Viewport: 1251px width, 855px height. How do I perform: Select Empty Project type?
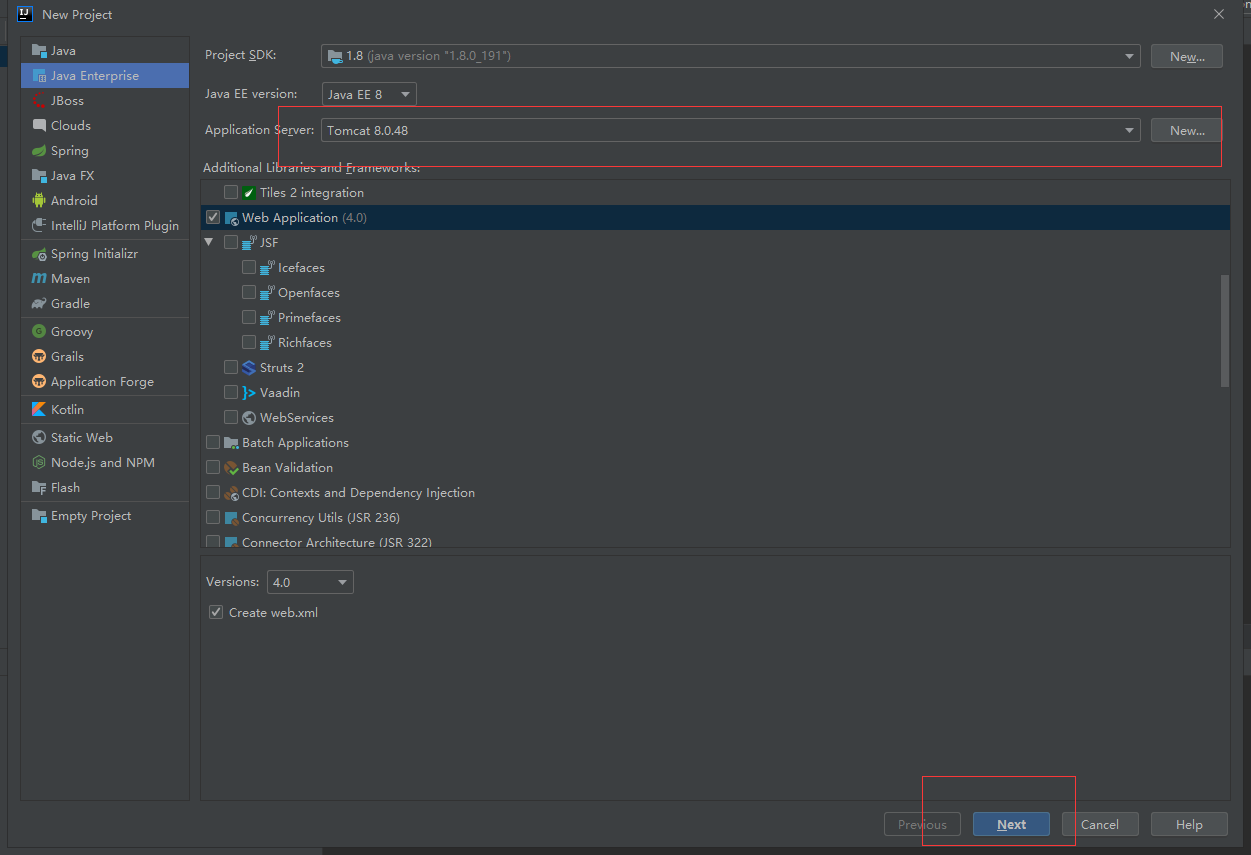[105, 515]
